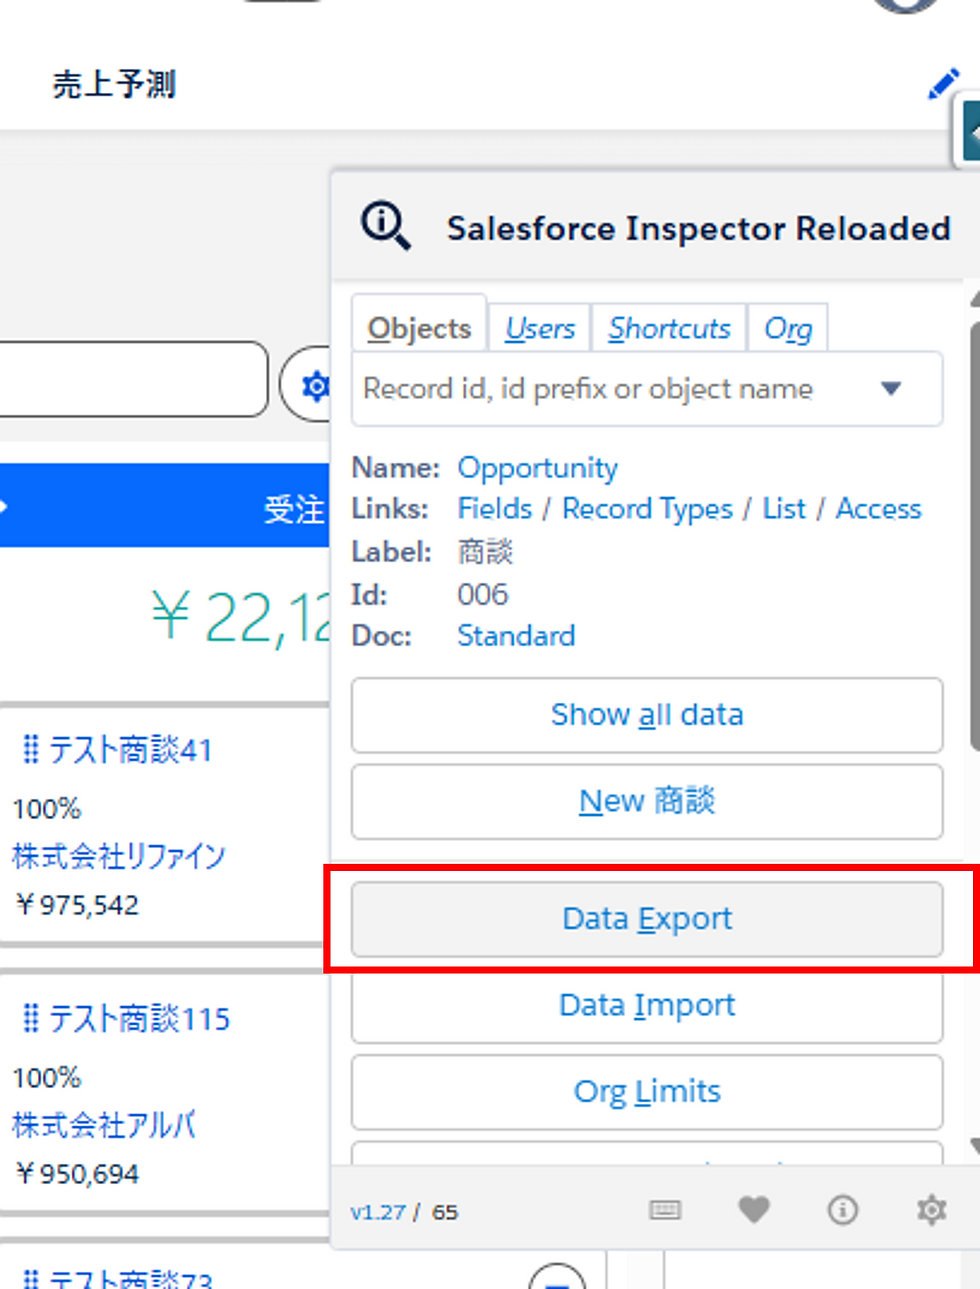Expand the record id dropdown arrow
The width and height of the screenshot is (980, 1289).
(891, 388)
